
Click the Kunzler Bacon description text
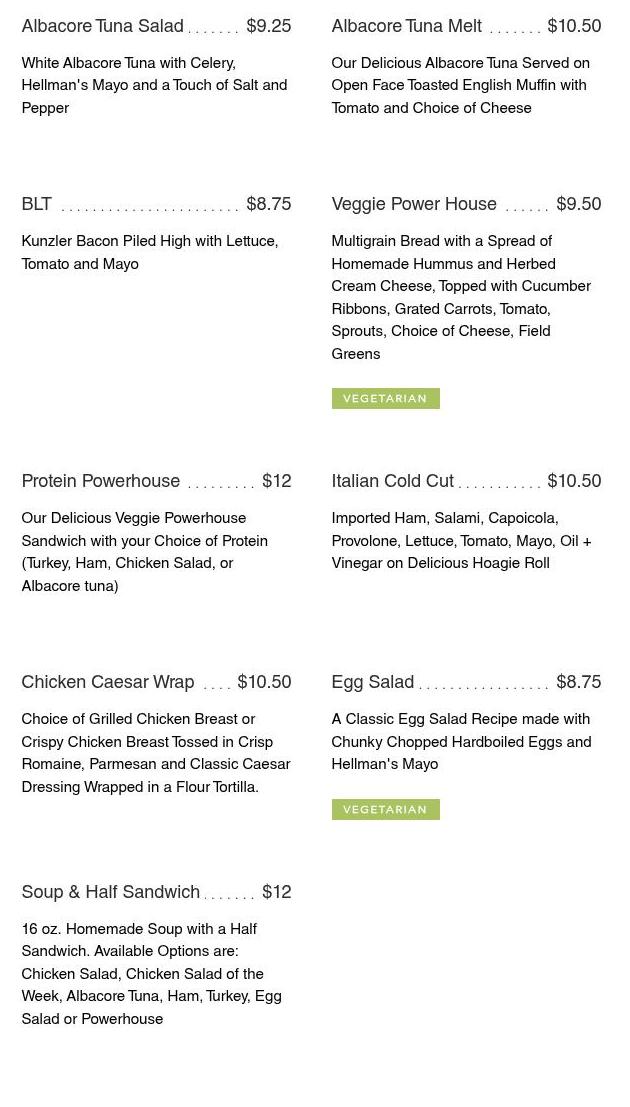pos(150,252)
